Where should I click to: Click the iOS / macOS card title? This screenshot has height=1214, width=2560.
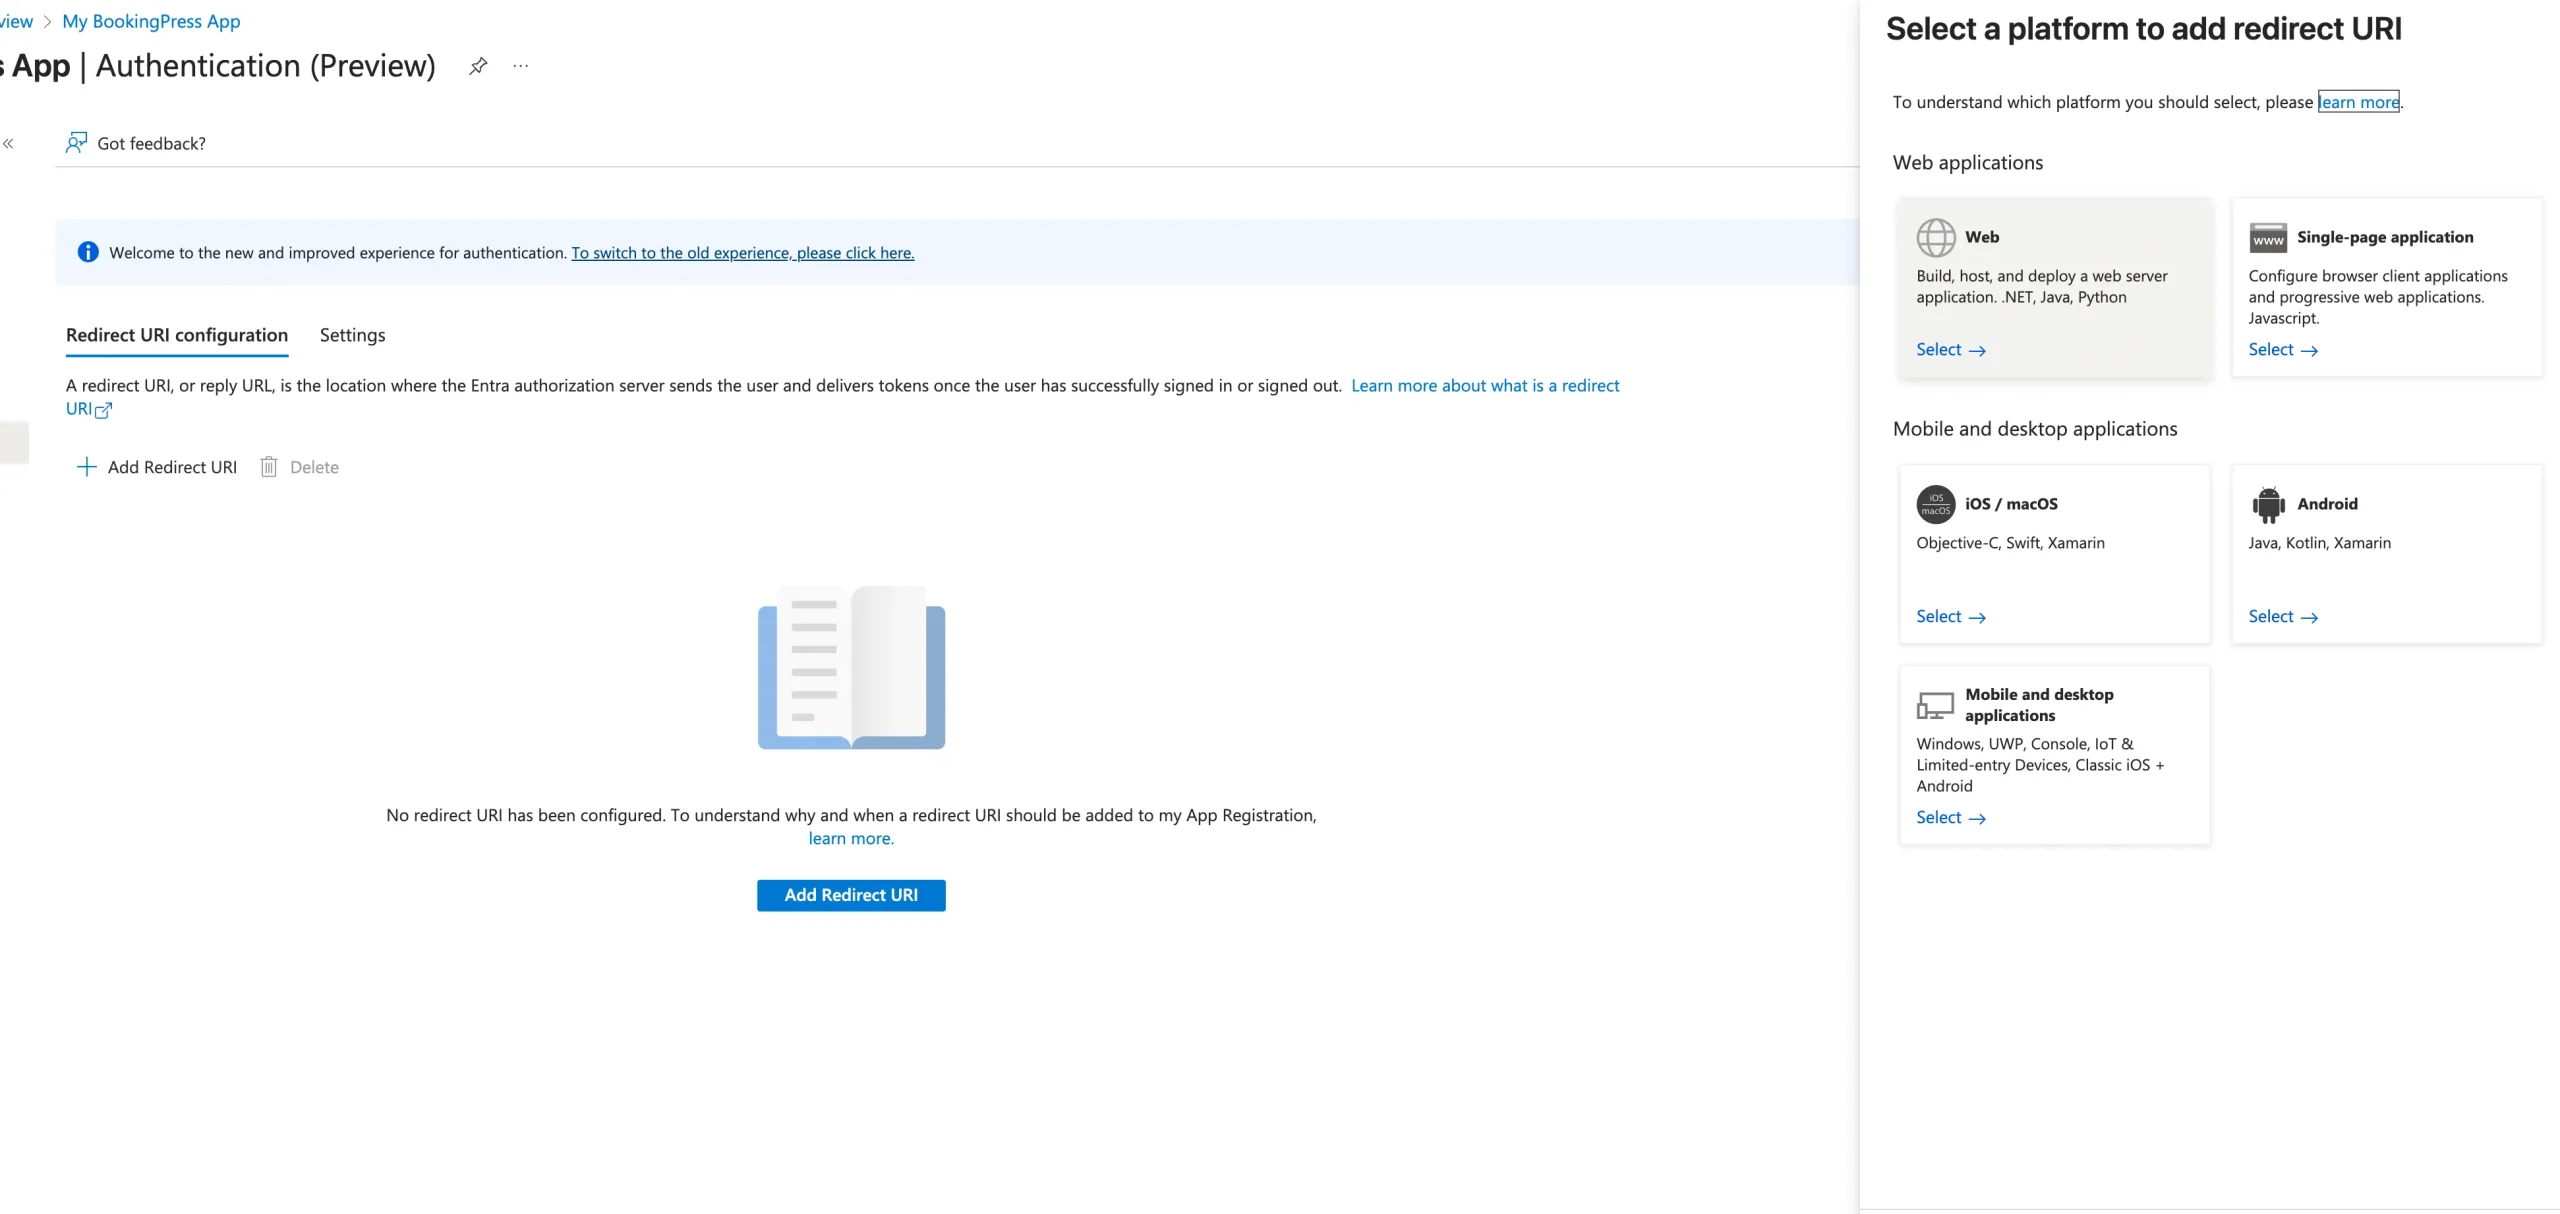(x=2011, y=504)
